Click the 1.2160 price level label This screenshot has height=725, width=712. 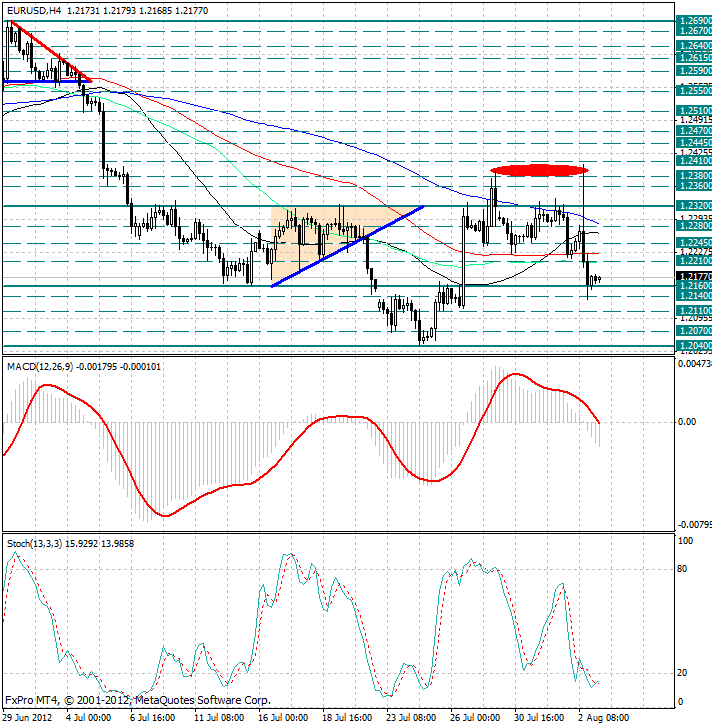694,286
